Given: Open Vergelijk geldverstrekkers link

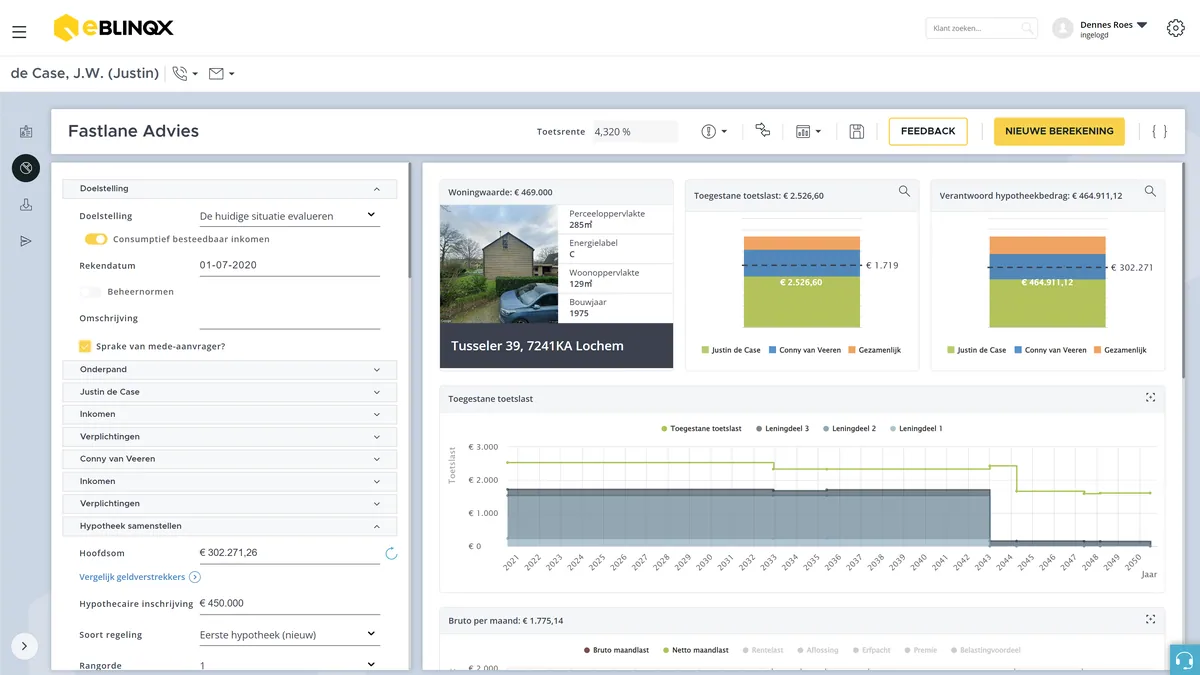Looking at the screenshot, I should (140, 577).
